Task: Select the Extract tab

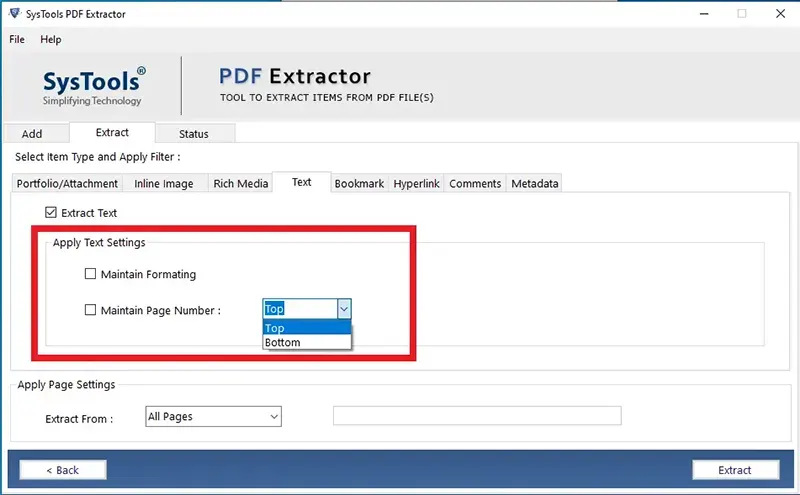Action: click(112, 132)
